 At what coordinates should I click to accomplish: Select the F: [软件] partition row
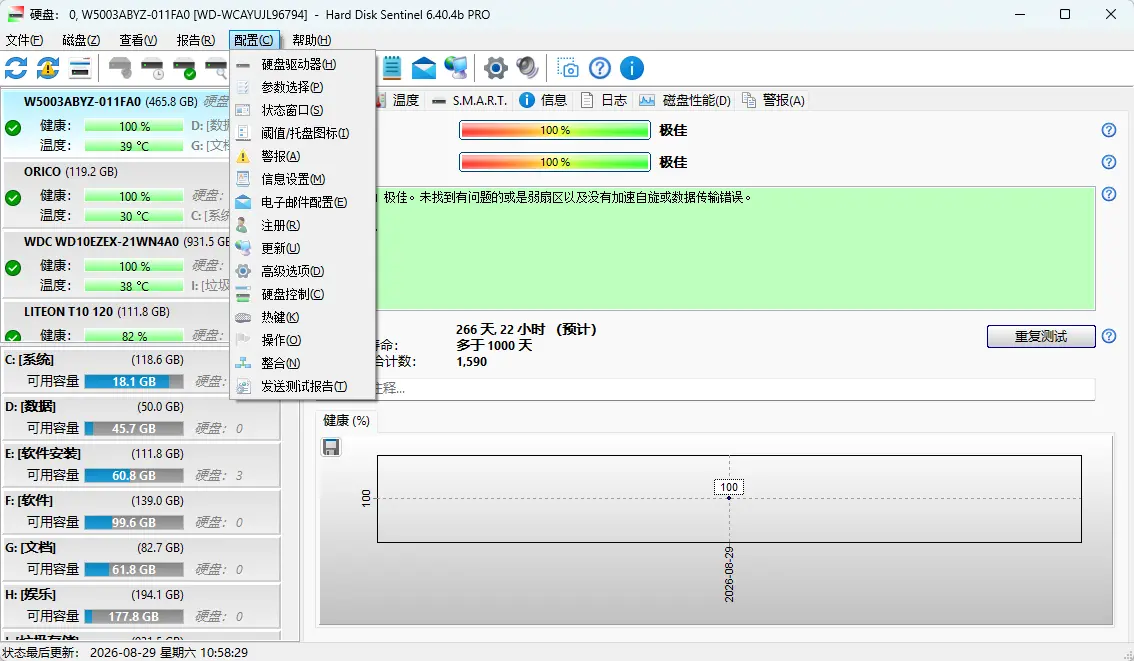[141, 511]
